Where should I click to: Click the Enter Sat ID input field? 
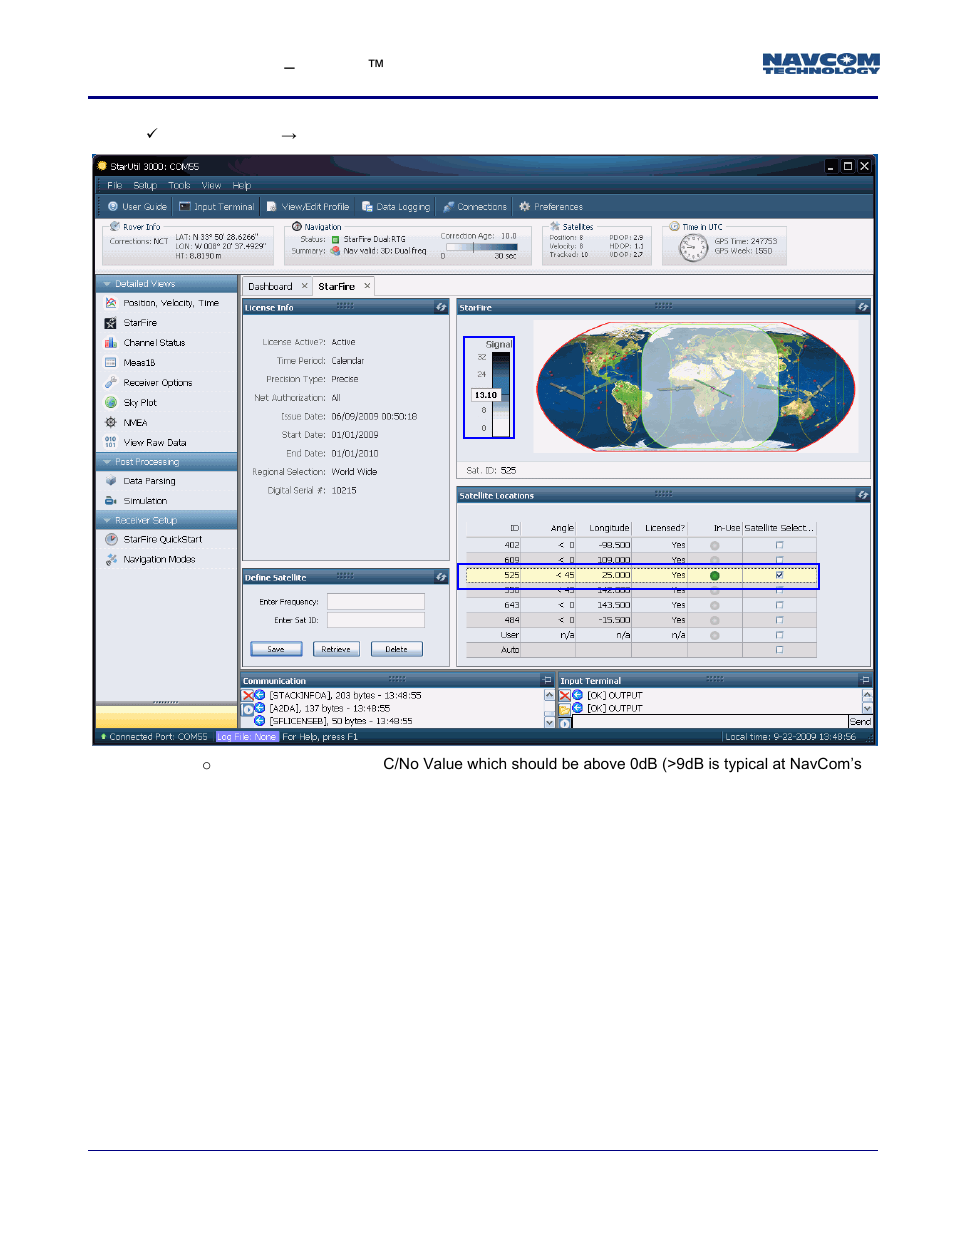[376, 620]
